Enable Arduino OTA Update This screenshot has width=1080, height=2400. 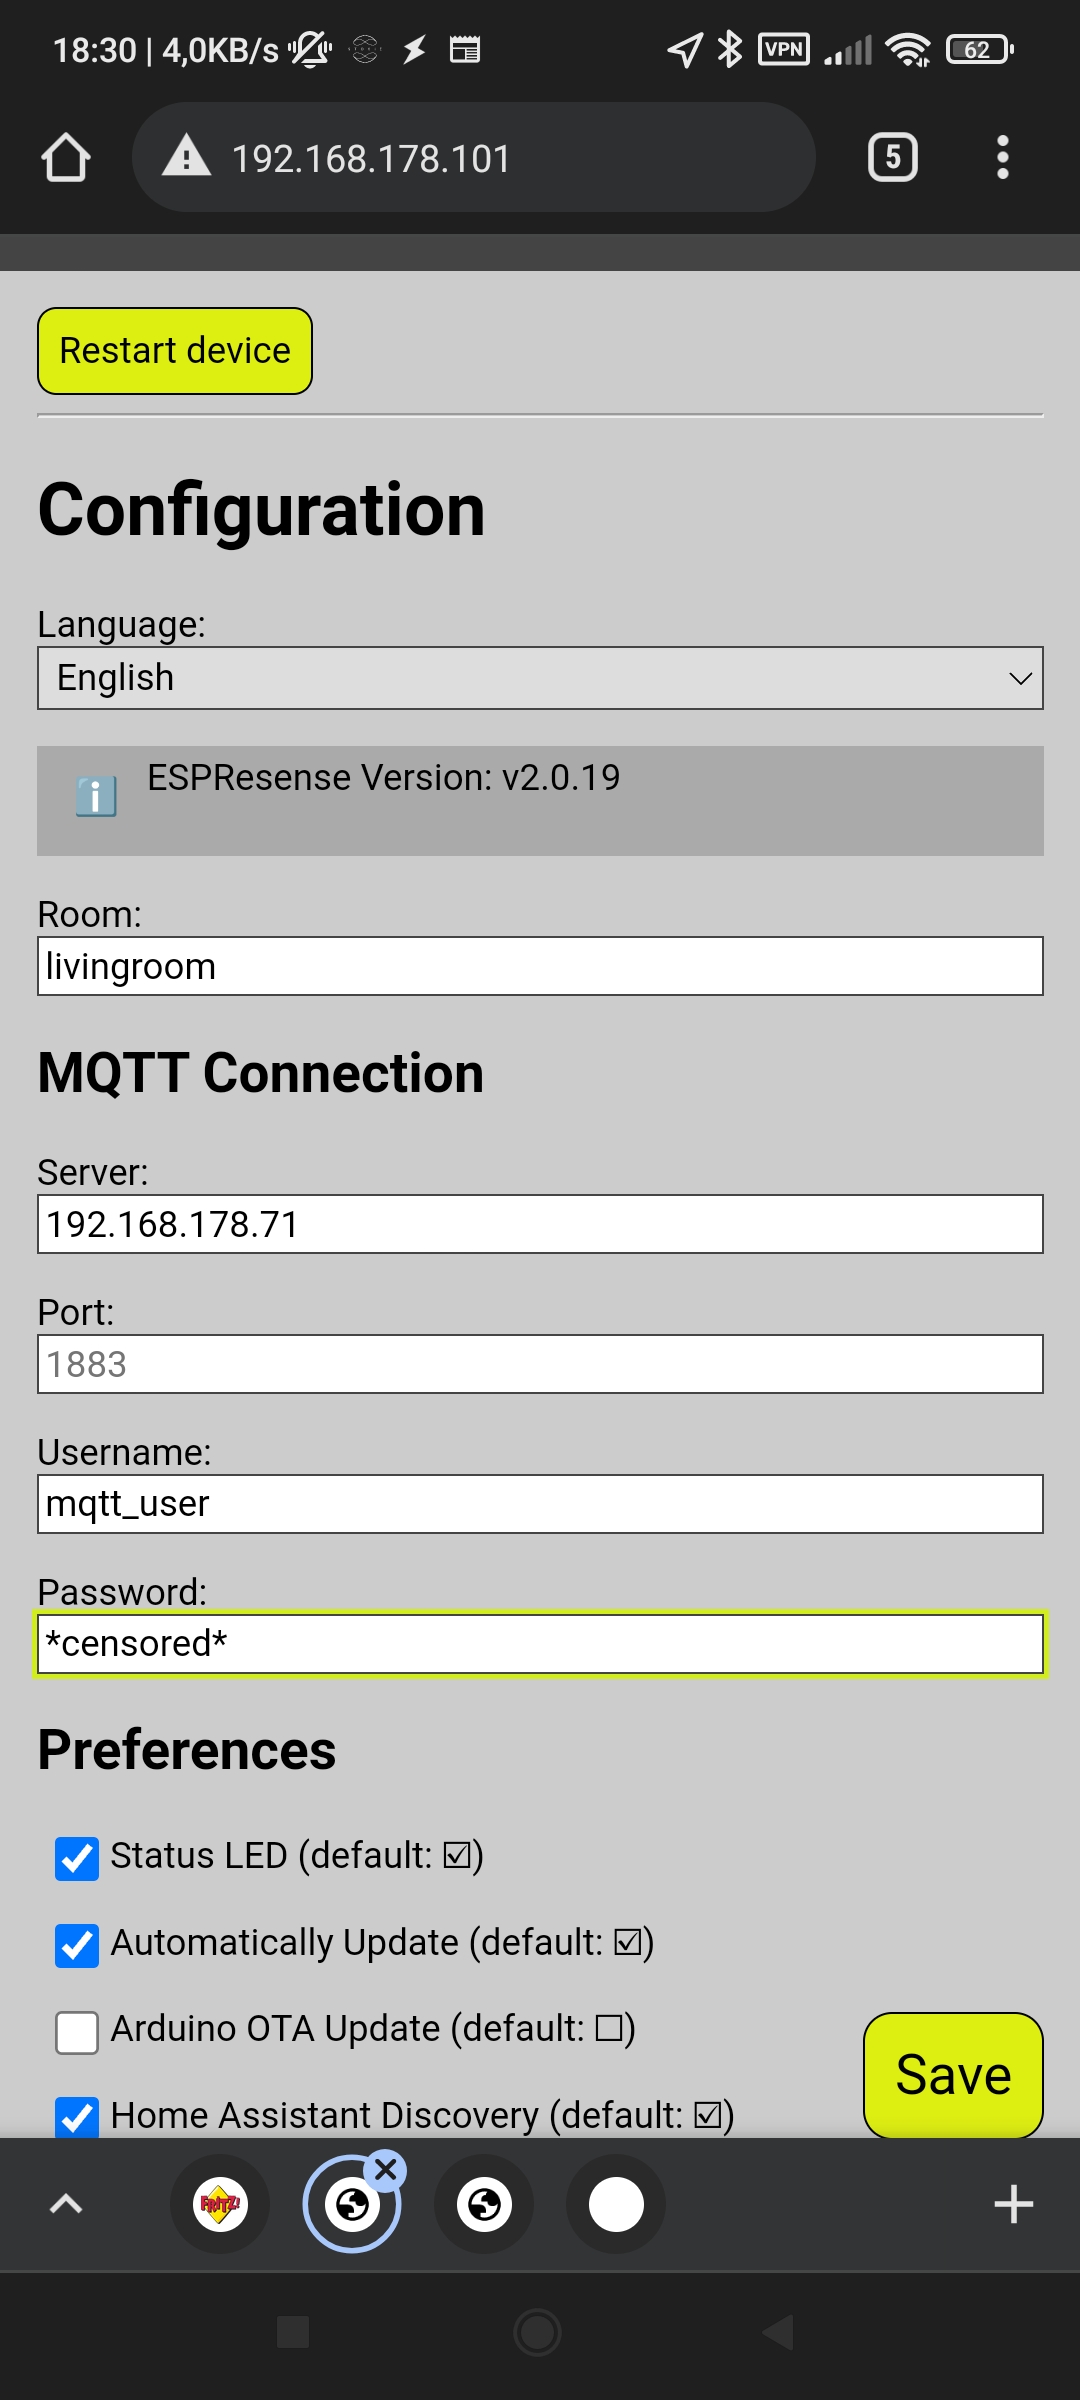[x=76, y=2030]
